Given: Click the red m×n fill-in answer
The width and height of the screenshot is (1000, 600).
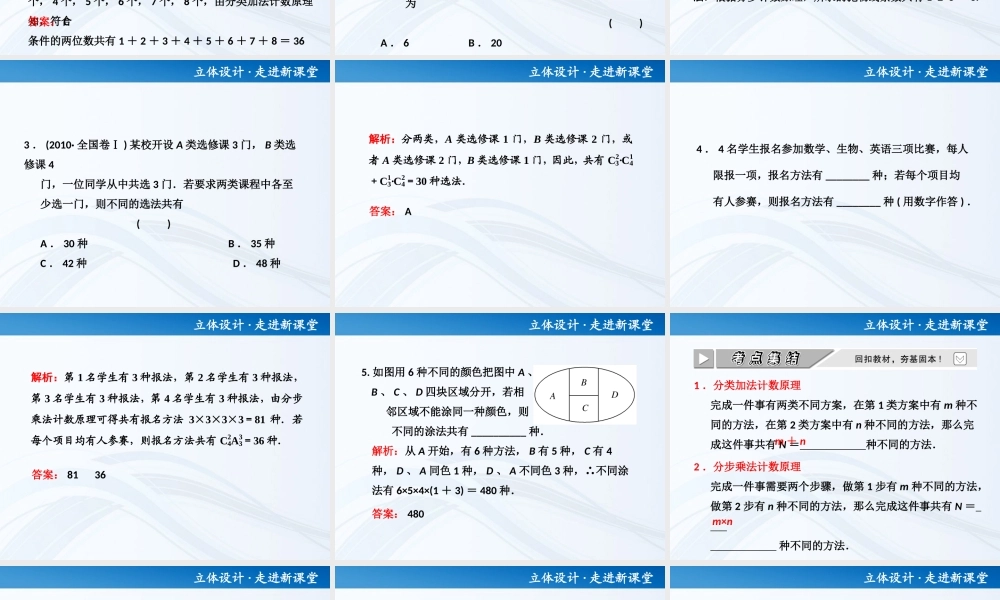Looking at the screenshot, I should 722,522.
